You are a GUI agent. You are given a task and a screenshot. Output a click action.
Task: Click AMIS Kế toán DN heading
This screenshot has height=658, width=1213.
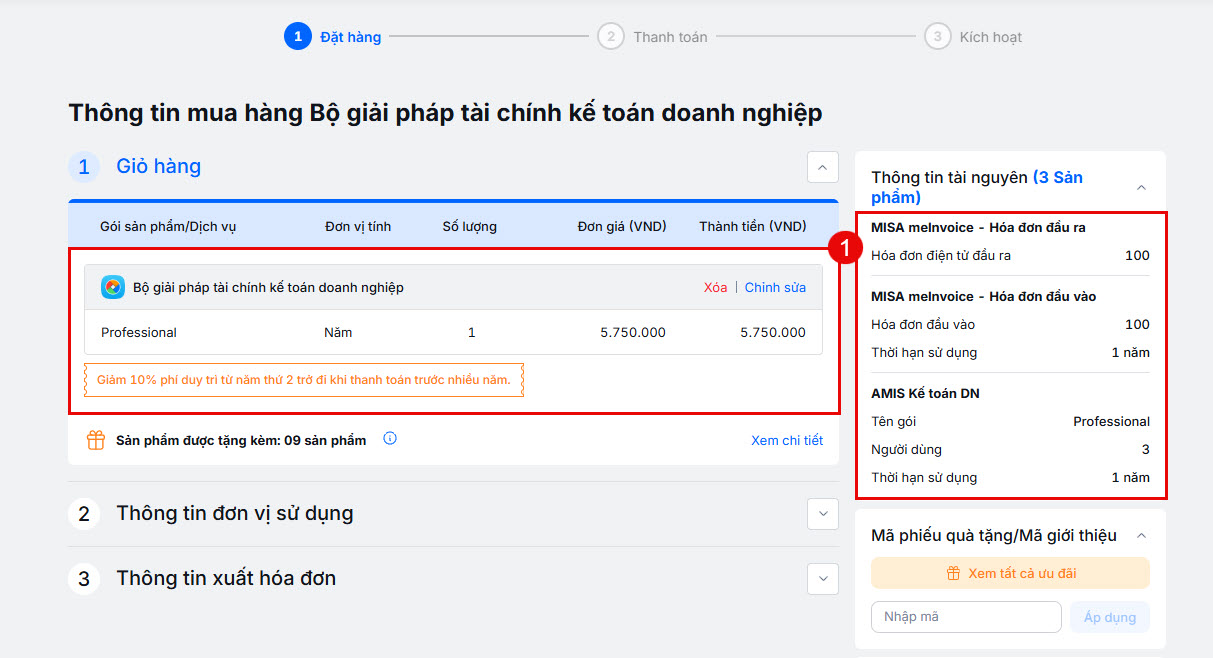925,393
